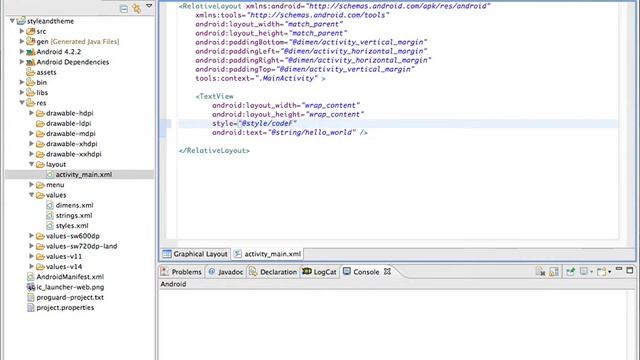Screen dimensions: 640x360
Task: Switch editor to Graphical Layout tab
Action: [x=195, y=254]
